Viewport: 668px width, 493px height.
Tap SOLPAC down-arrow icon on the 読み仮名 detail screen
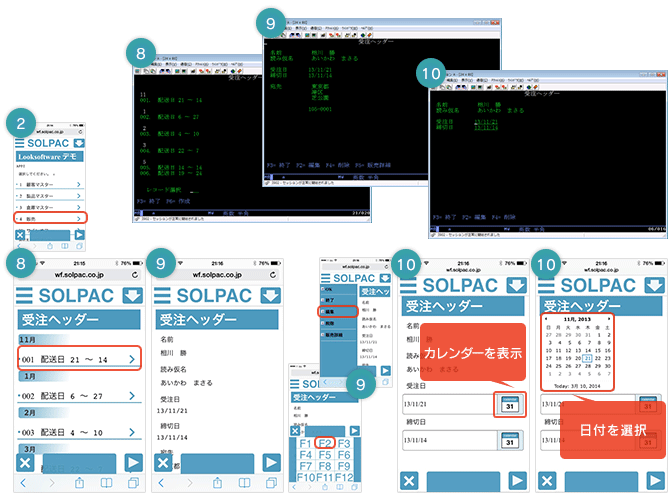271,295
